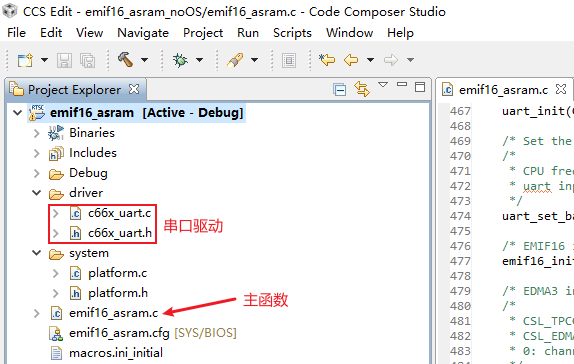The height and width of the screenshot is (364, 574).
Task: Open the Edit menu
Action: [51, 33]
